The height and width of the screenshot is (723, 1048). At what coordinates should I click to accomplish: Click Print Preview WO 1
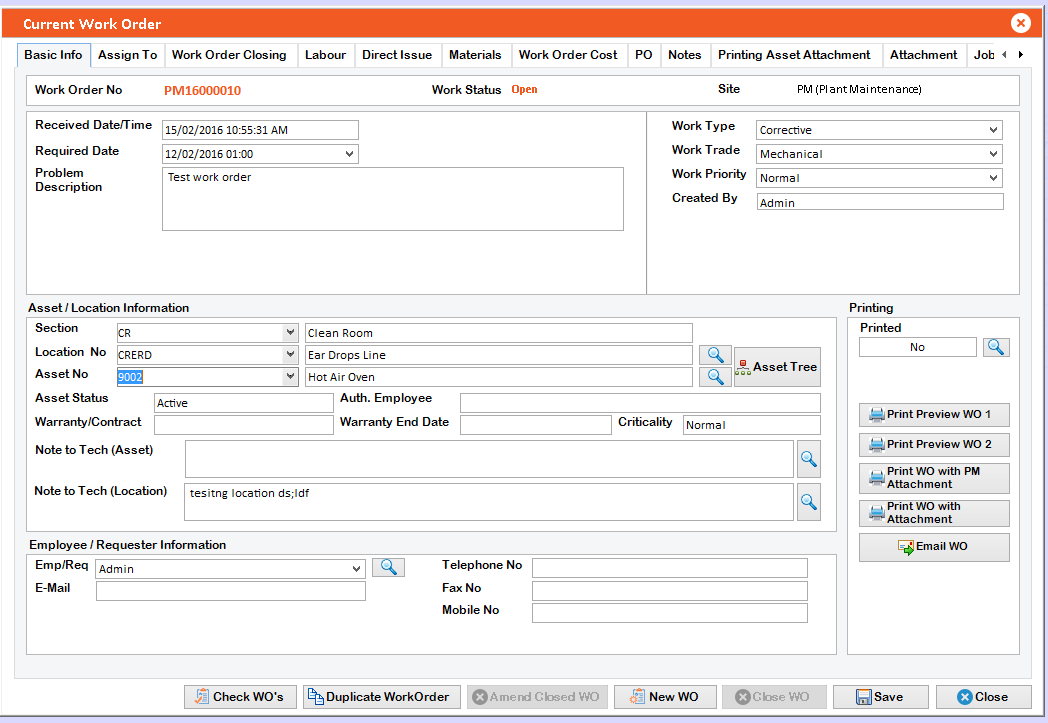[x=934, y=415]
